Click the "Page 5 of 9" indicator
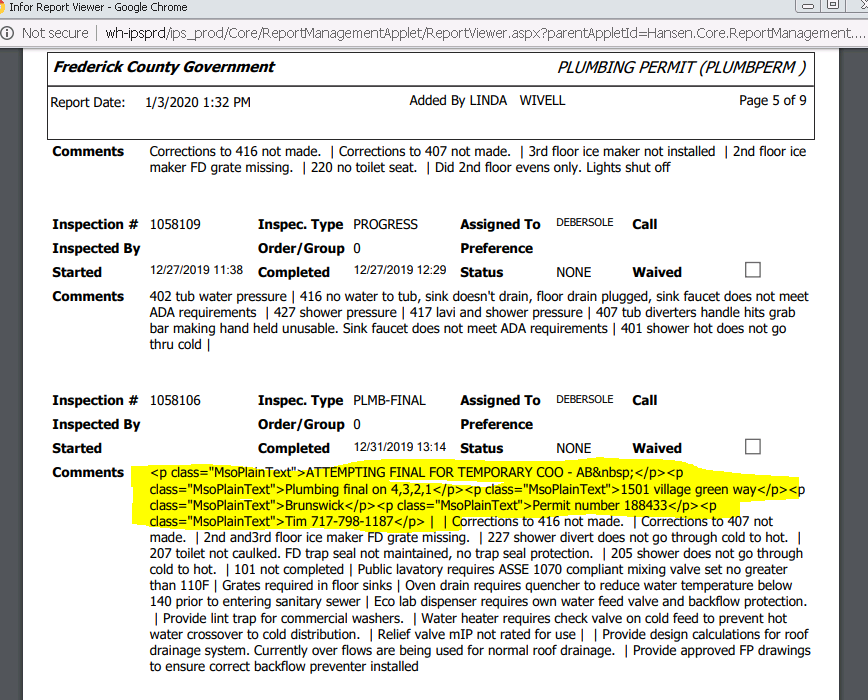Image resolution: width=868 pixels, height=700 pixels. click(x=772, y=101)
